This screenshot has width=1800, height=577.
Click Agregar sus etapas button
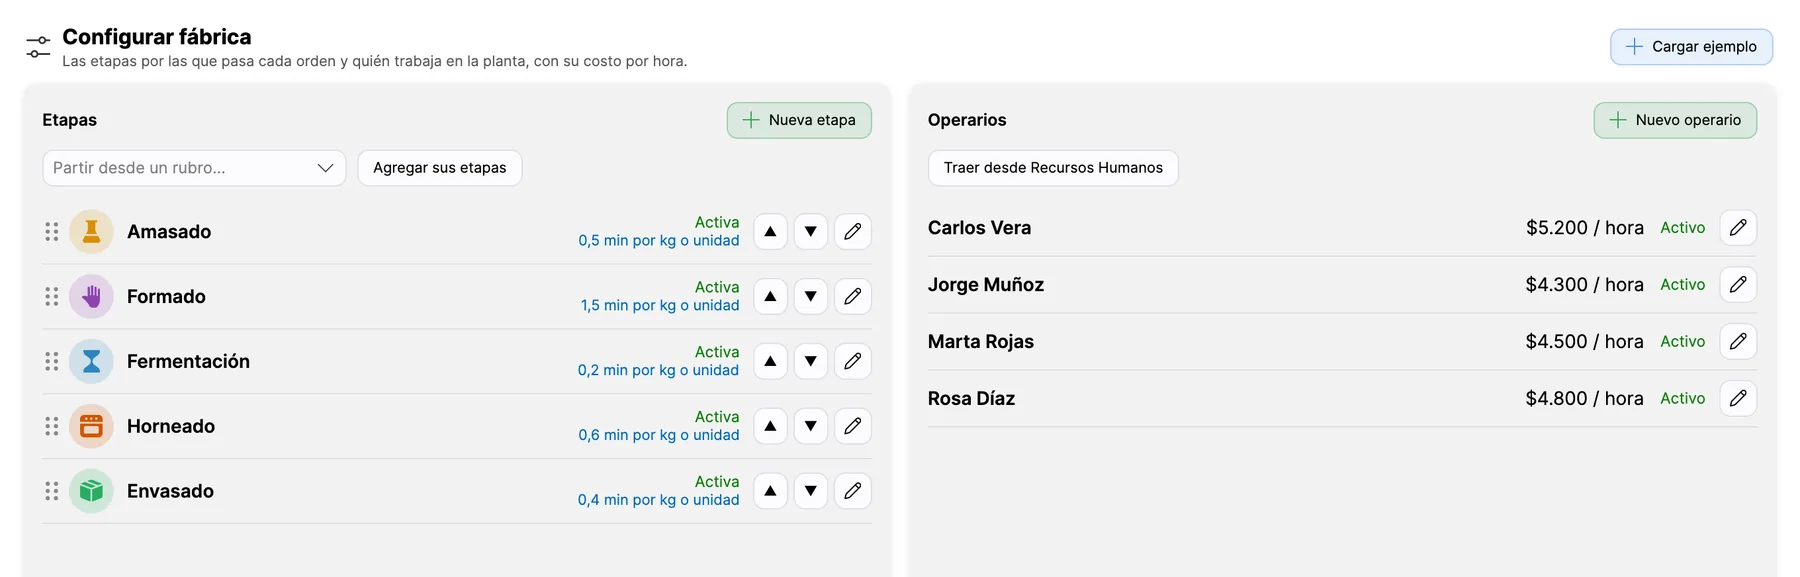(x=440, y=168)
